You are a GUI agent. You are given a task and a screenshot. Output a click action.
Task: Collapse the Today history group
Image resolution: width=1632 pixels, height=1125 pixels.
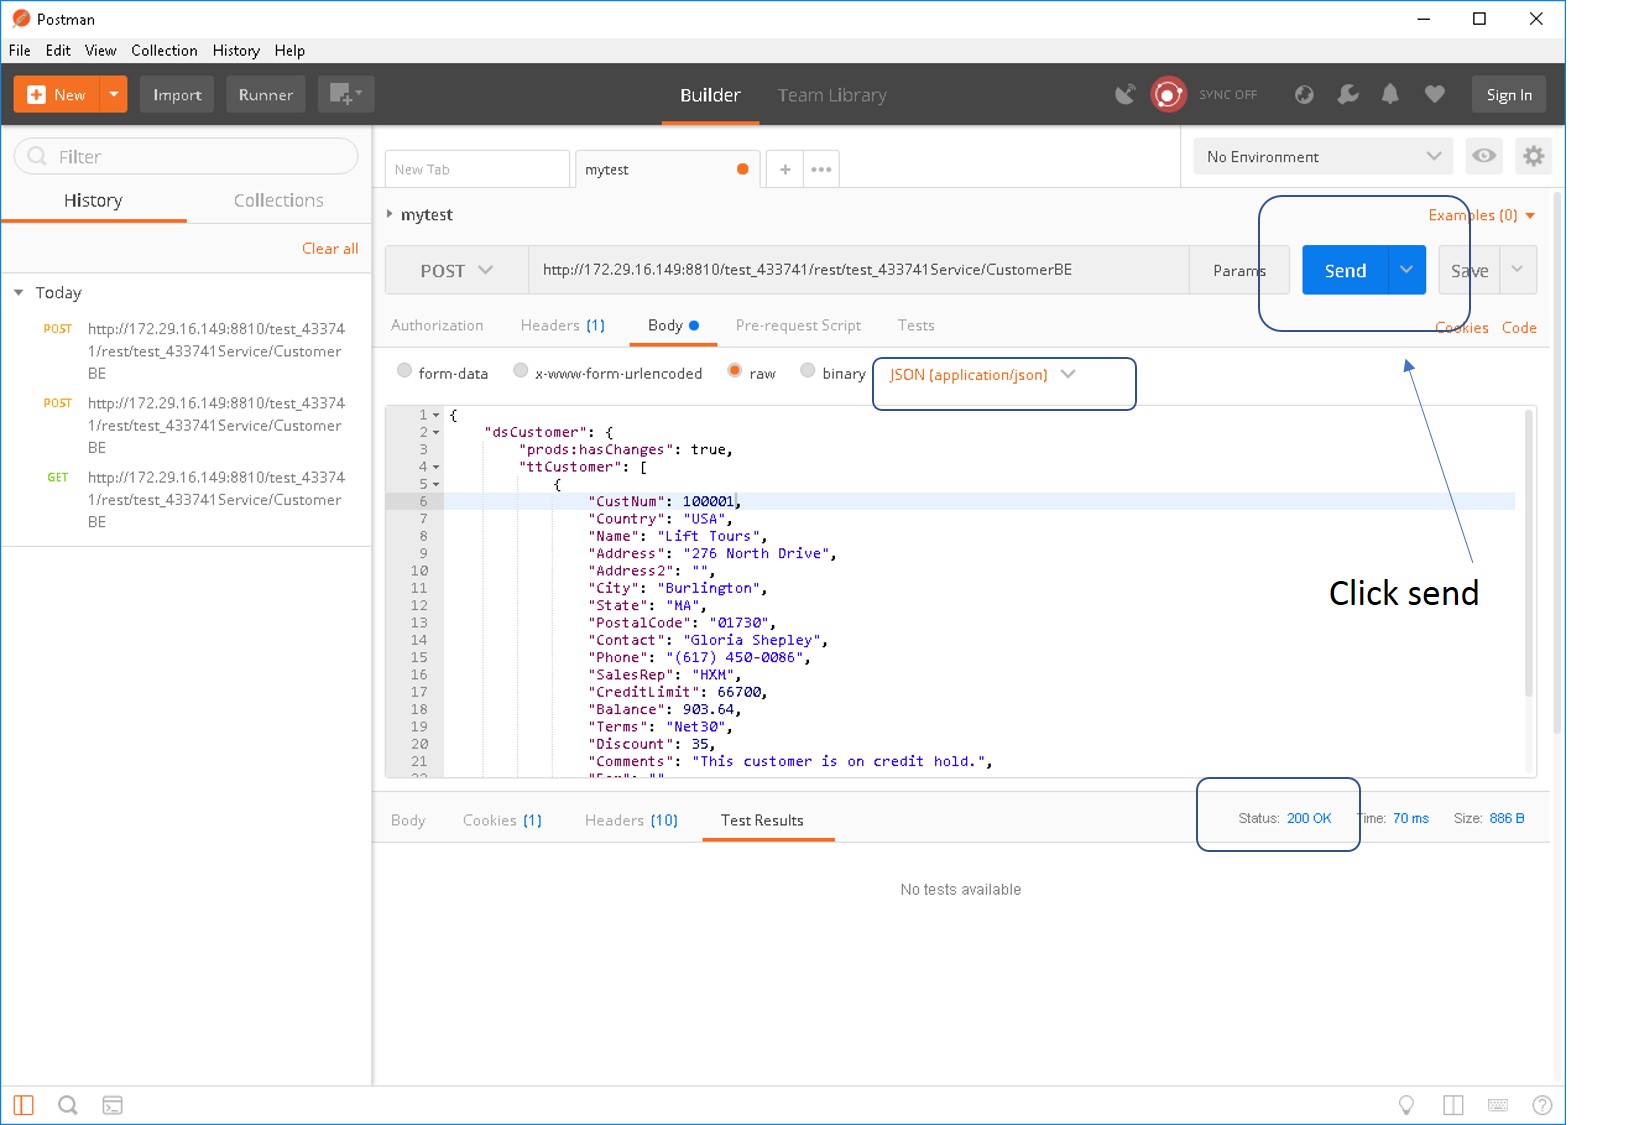pyautogui.click(x=19, y=292)
